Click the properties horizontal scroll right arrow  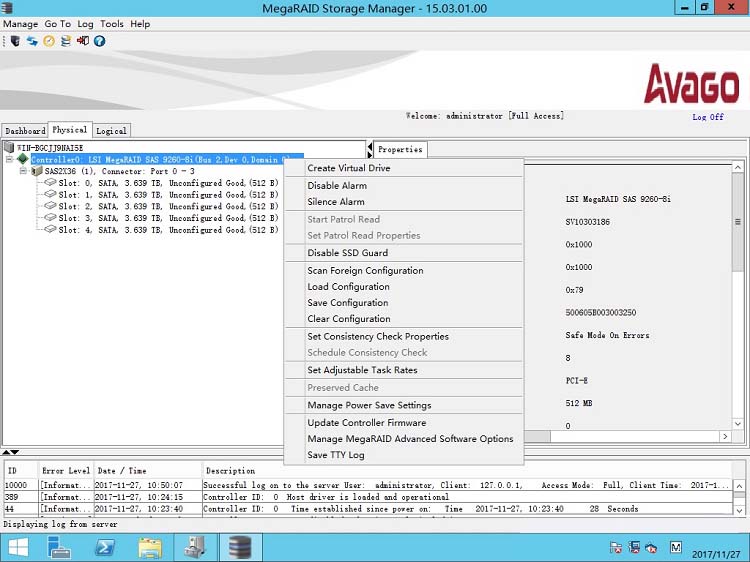tap(725, 436)
